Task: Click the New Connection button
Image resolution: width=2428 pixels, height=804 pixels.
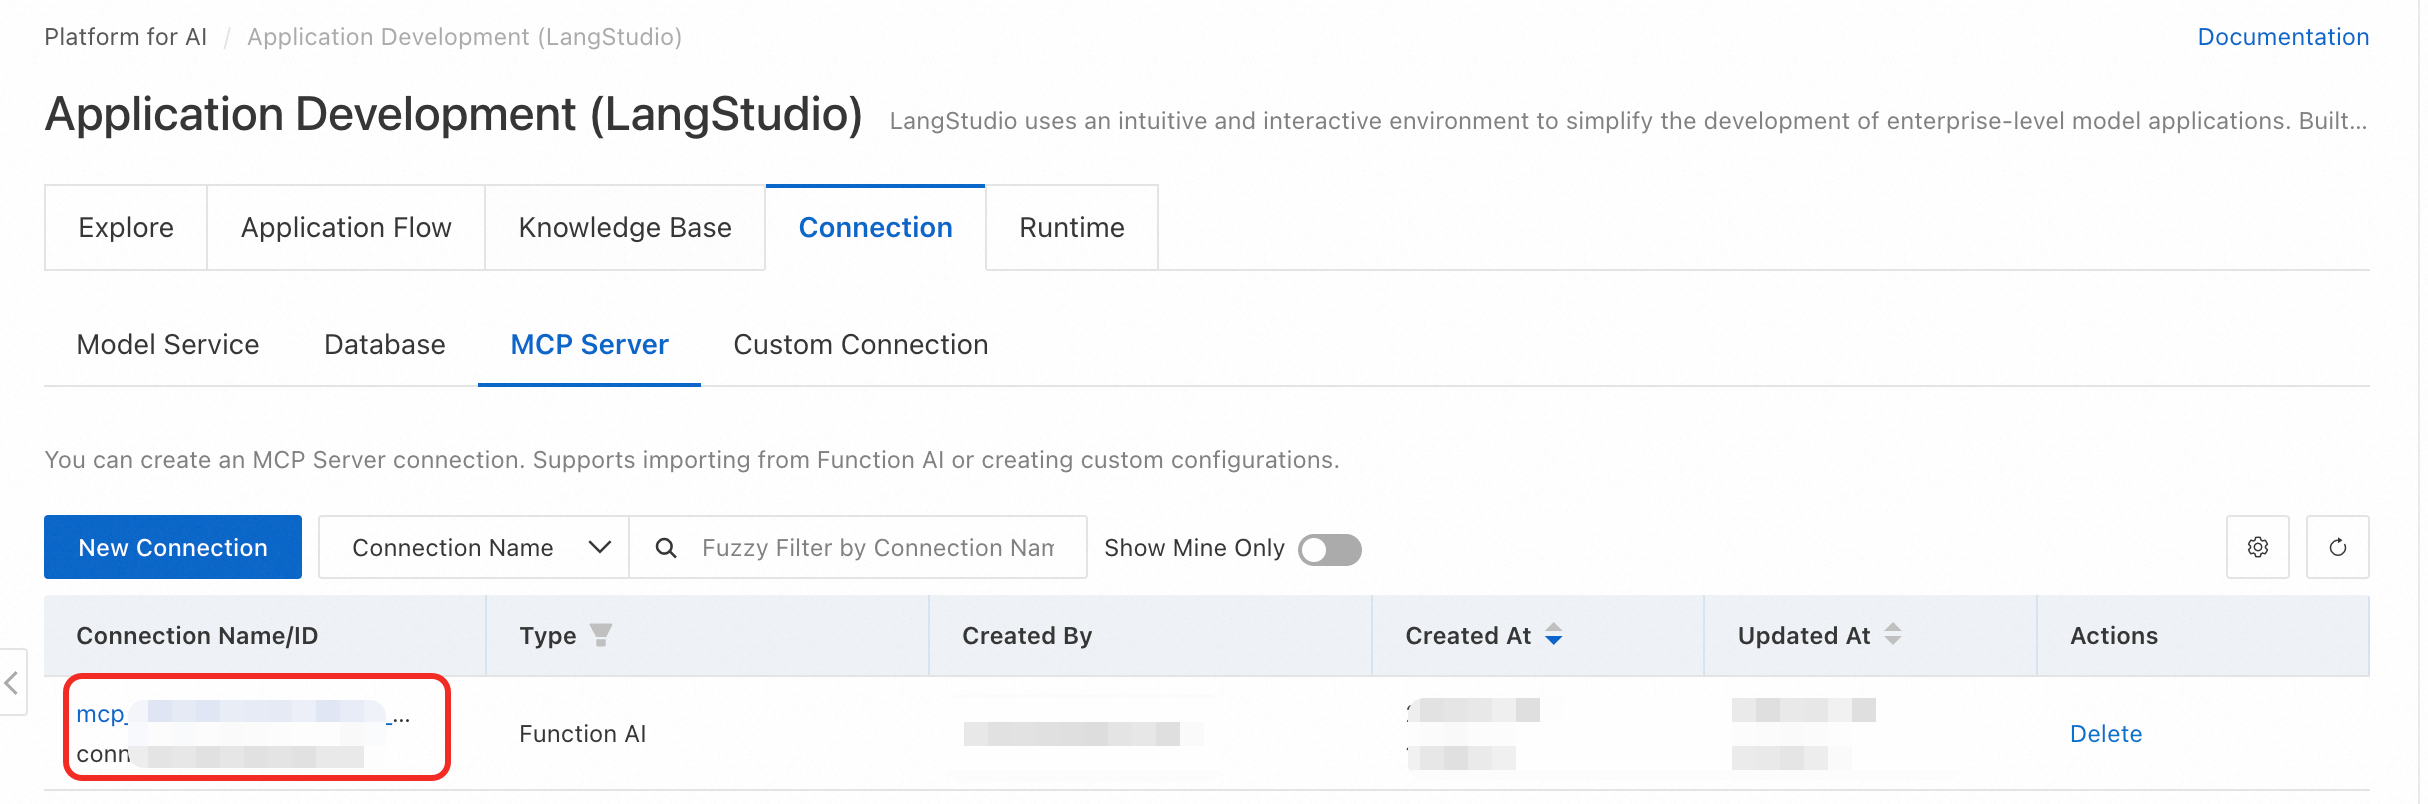Action: [173, 548]
